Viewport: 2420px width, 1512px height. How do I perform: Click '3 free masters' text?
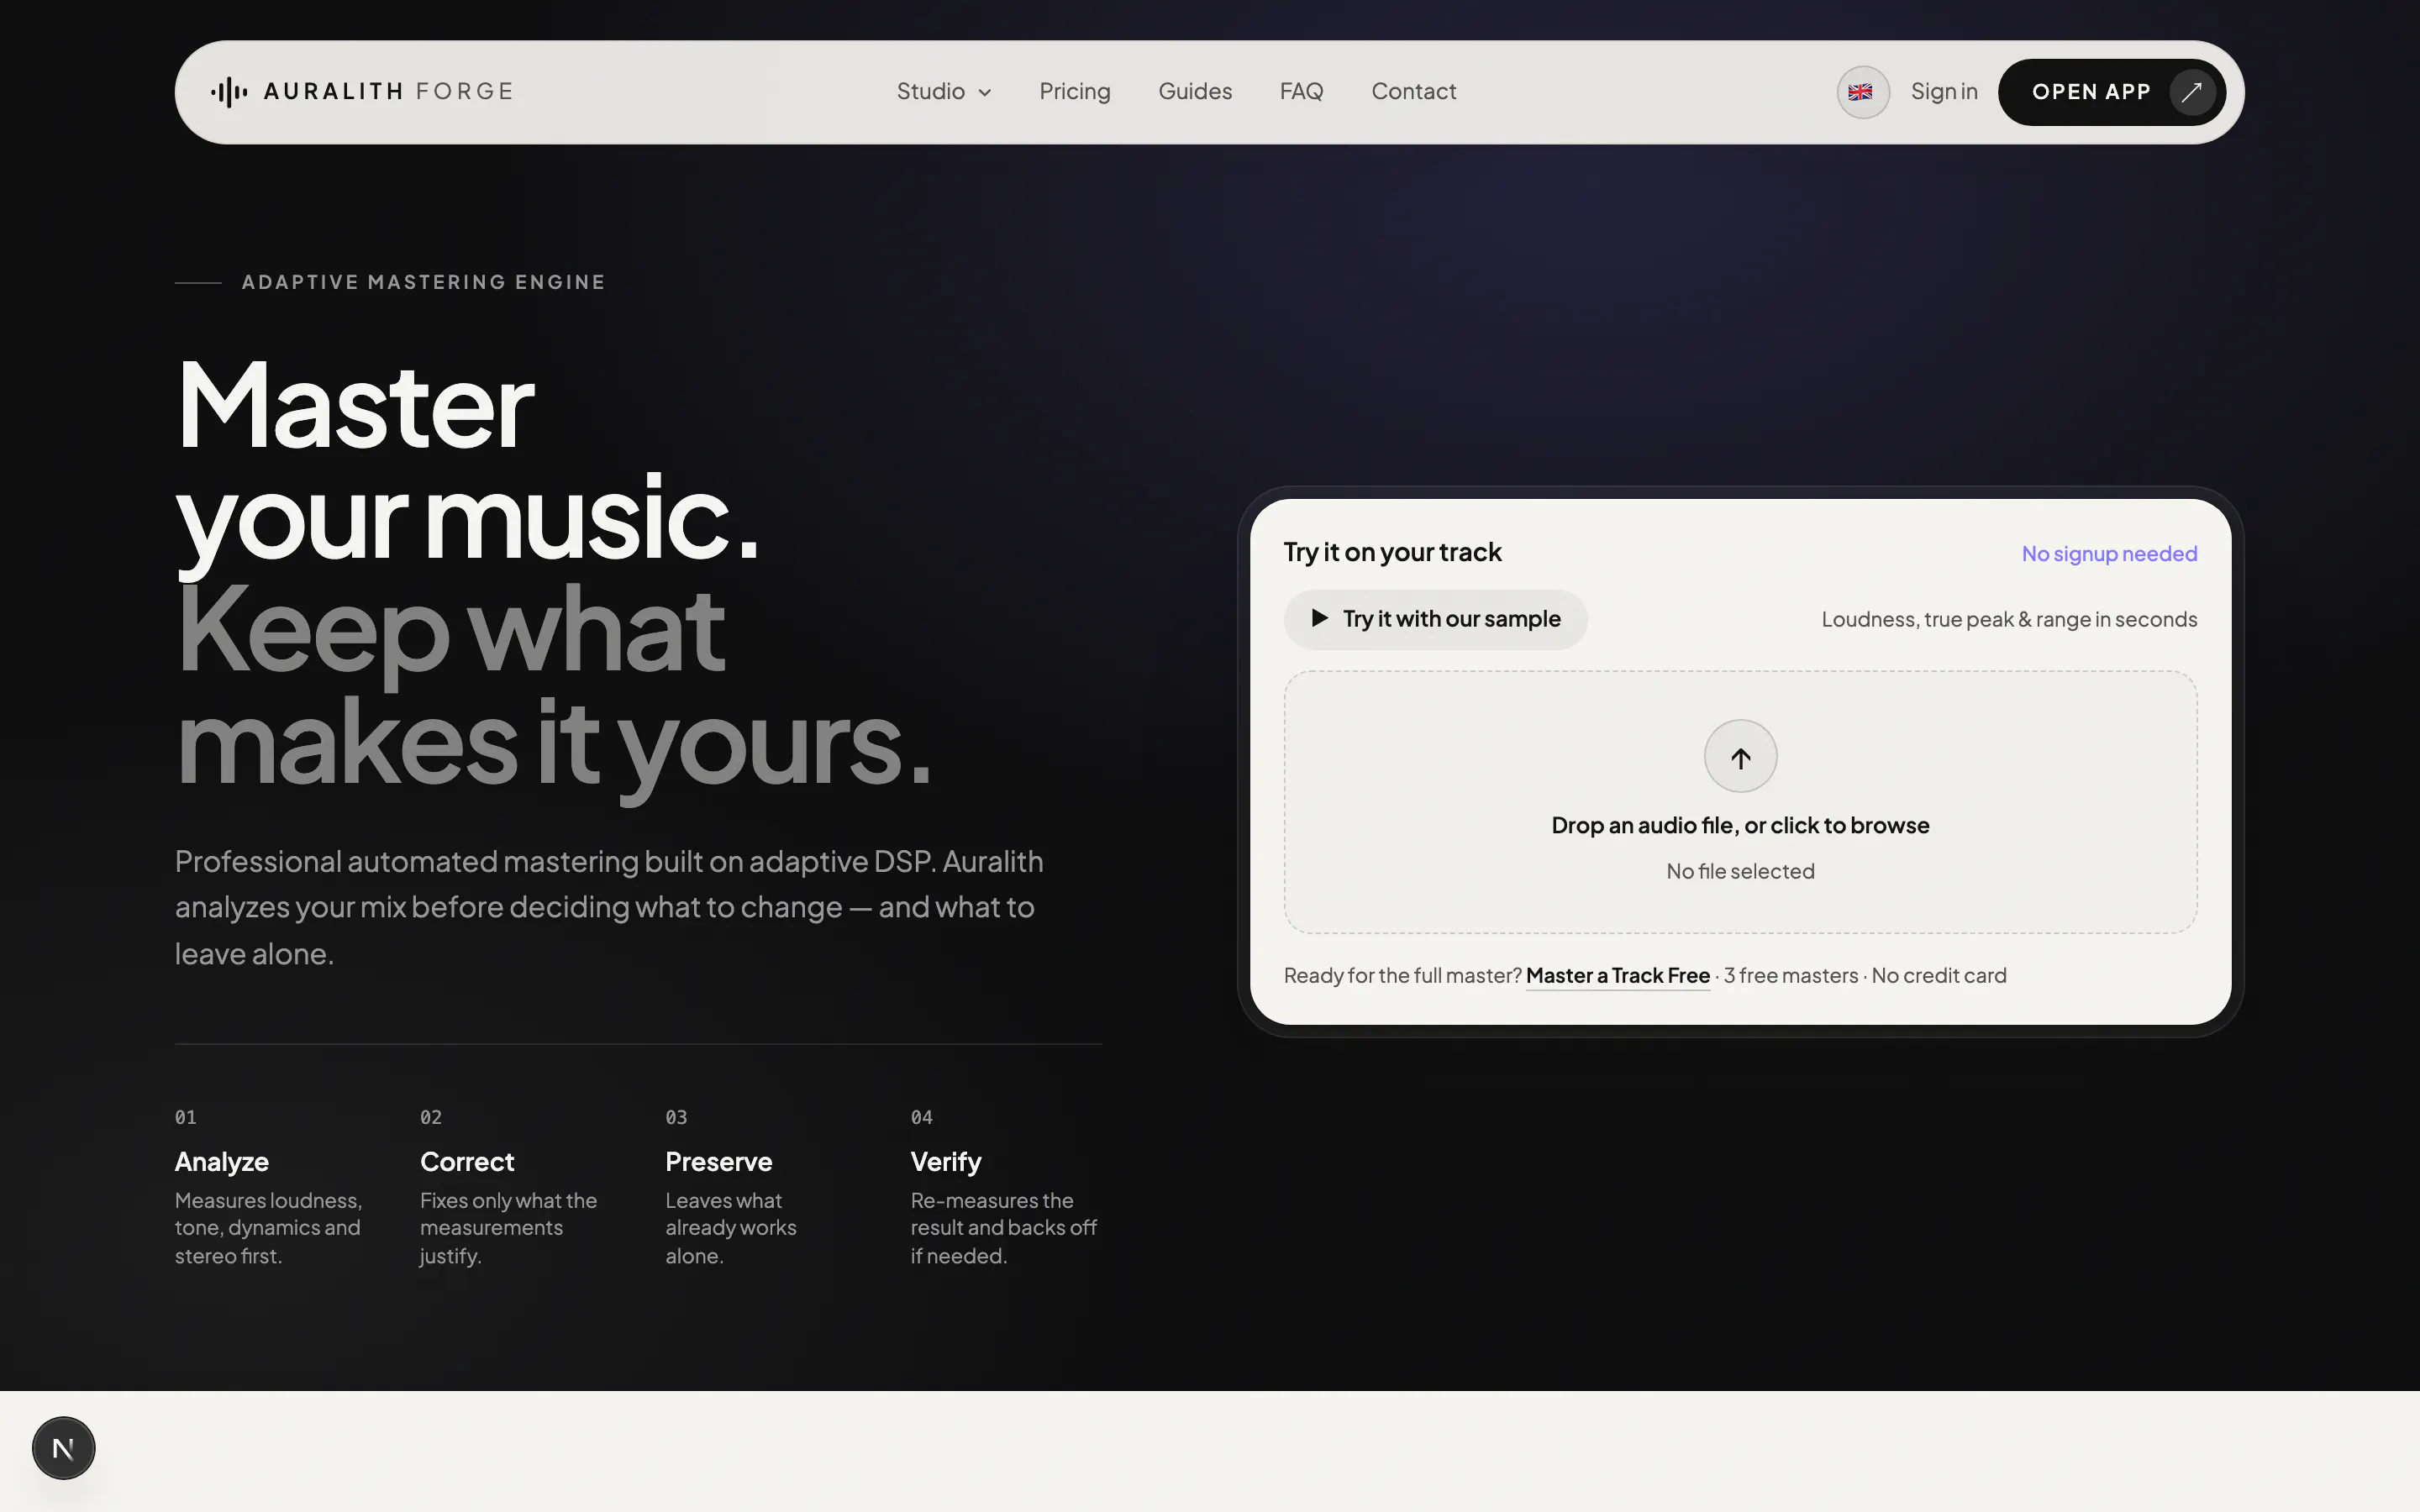(x=1790, y=976)
